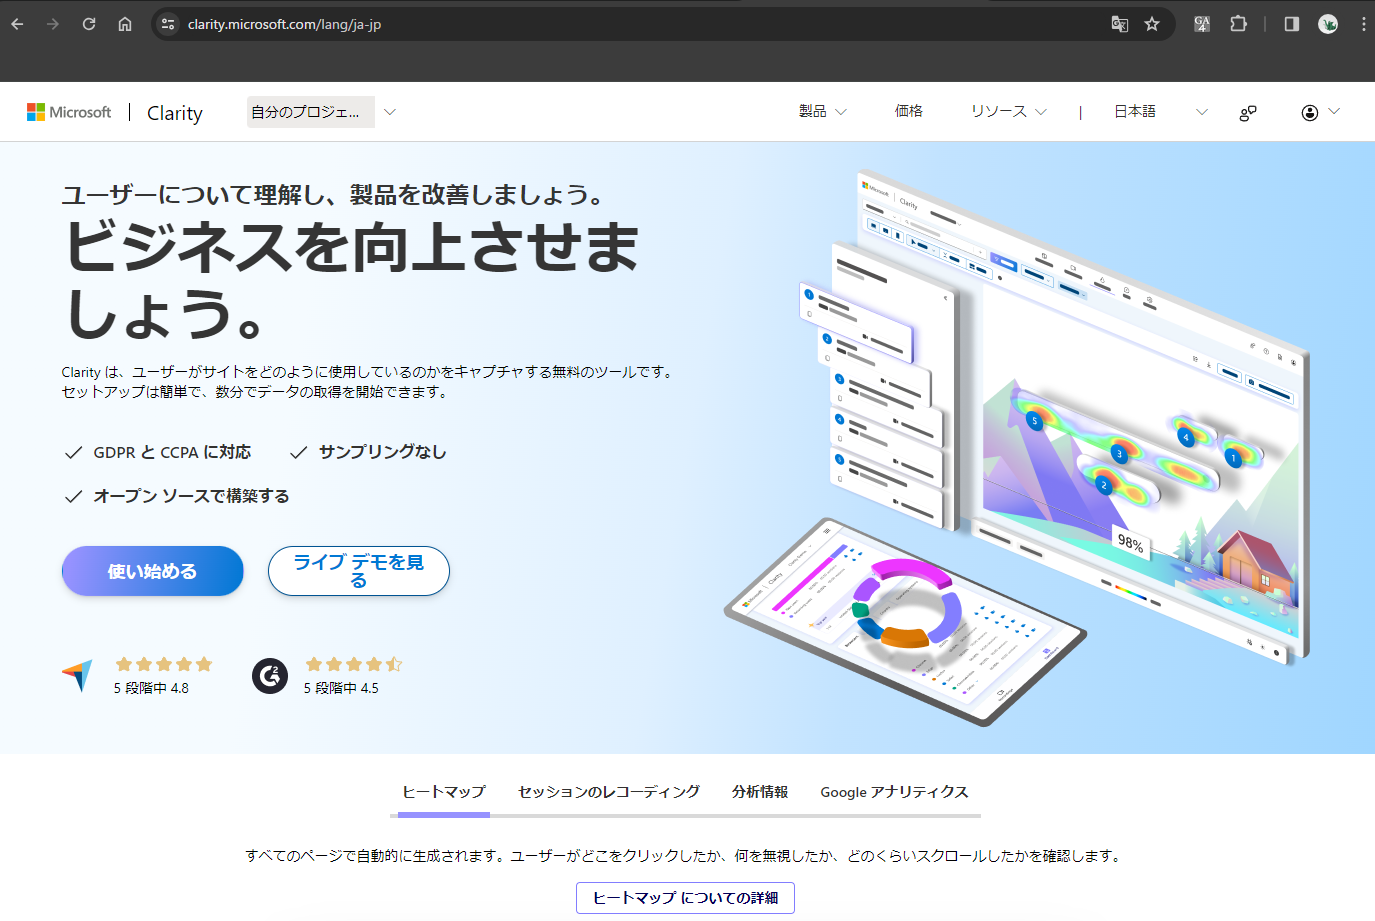Screen dimensions: 1375x921
Task: Click the G2 logo icon
Action: (x=270, y=676)
